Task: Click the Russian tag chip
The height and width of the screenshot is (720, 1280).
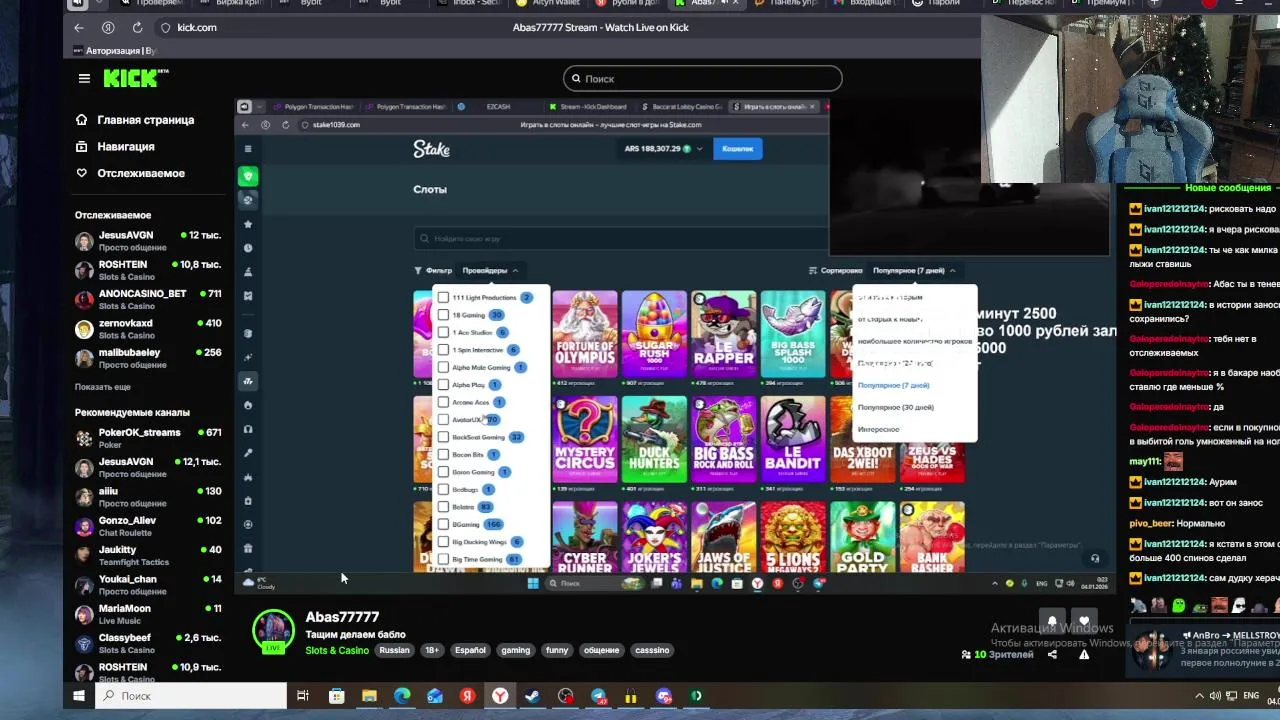Action: coord(394,650)
